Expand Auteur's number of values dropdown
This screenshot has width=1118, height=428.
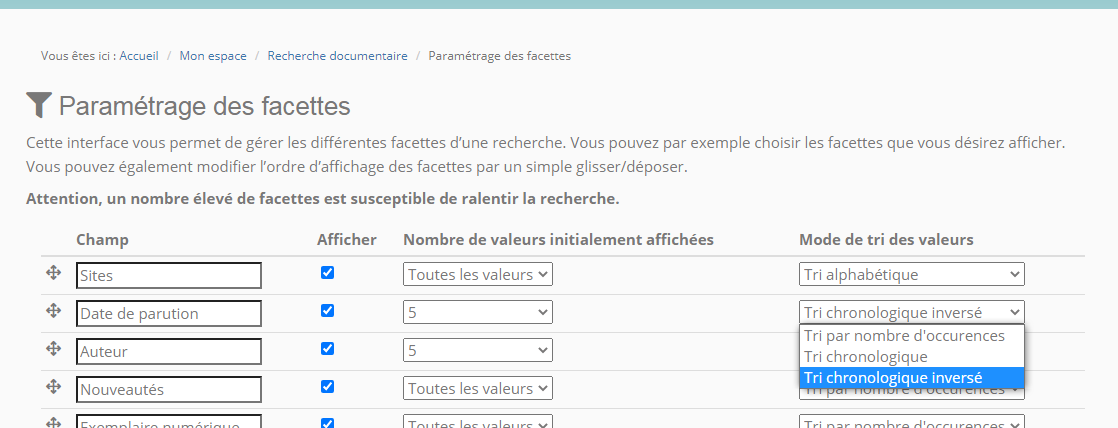(x=477, y=350)
